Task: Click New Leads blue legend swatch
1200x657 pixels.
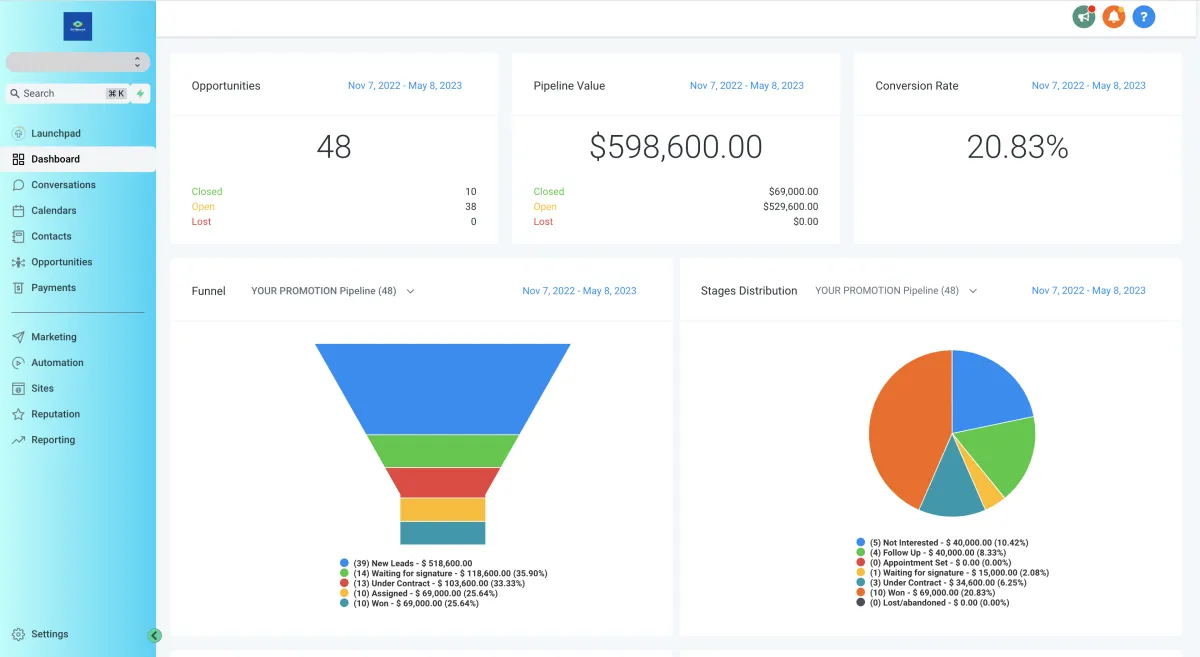Action: [x=345, y=564]
